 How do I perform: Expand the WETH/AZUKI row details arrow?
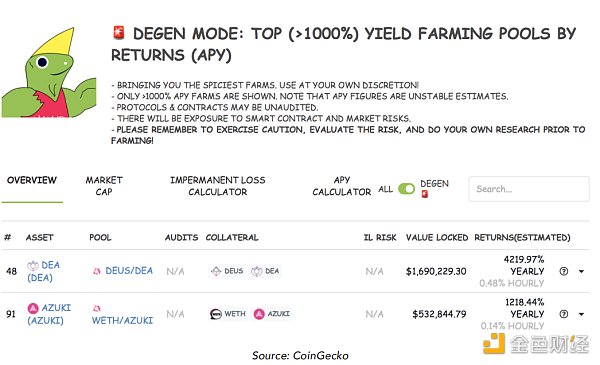(x=581, y=314)
